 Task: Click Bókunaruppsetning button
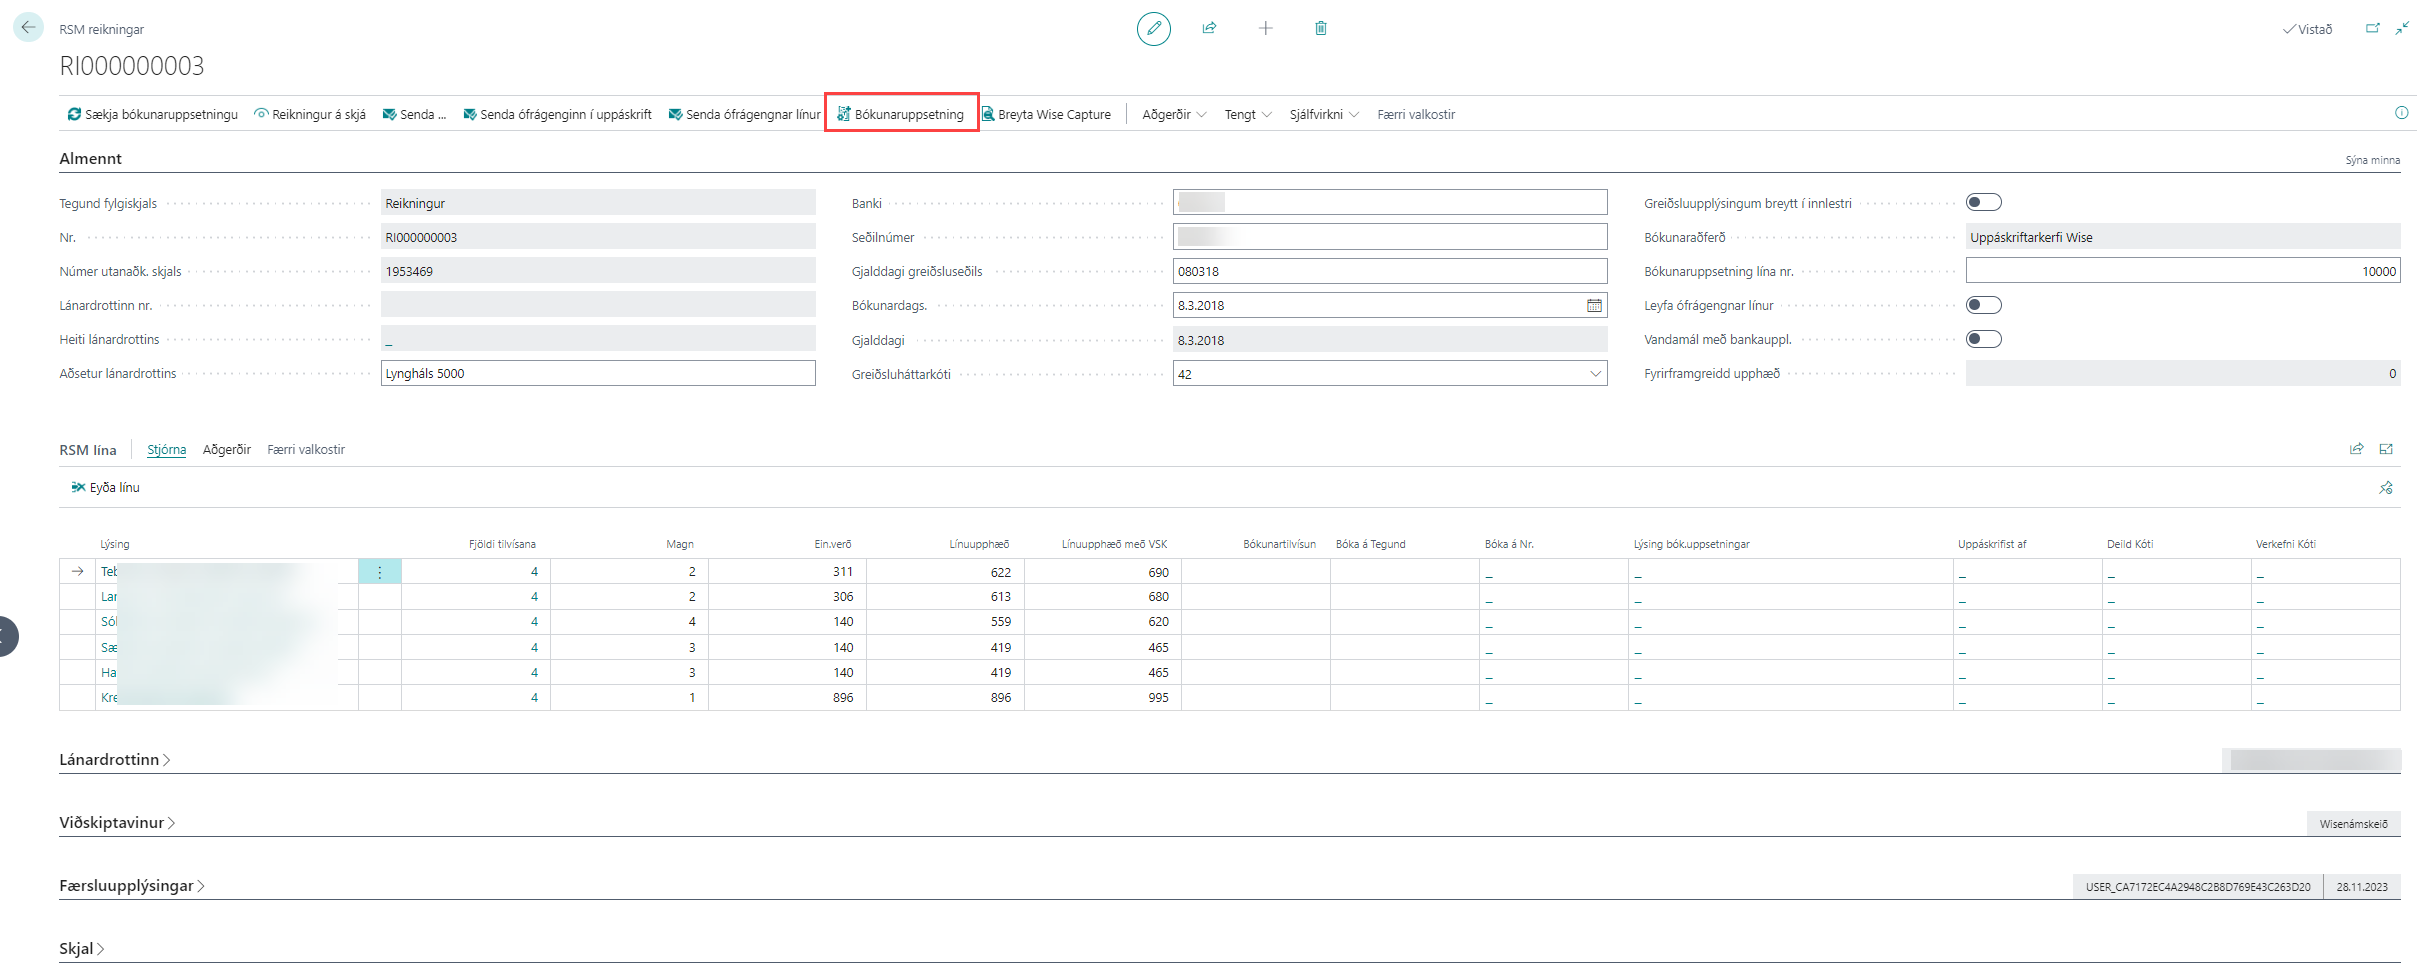click(901, 115)
